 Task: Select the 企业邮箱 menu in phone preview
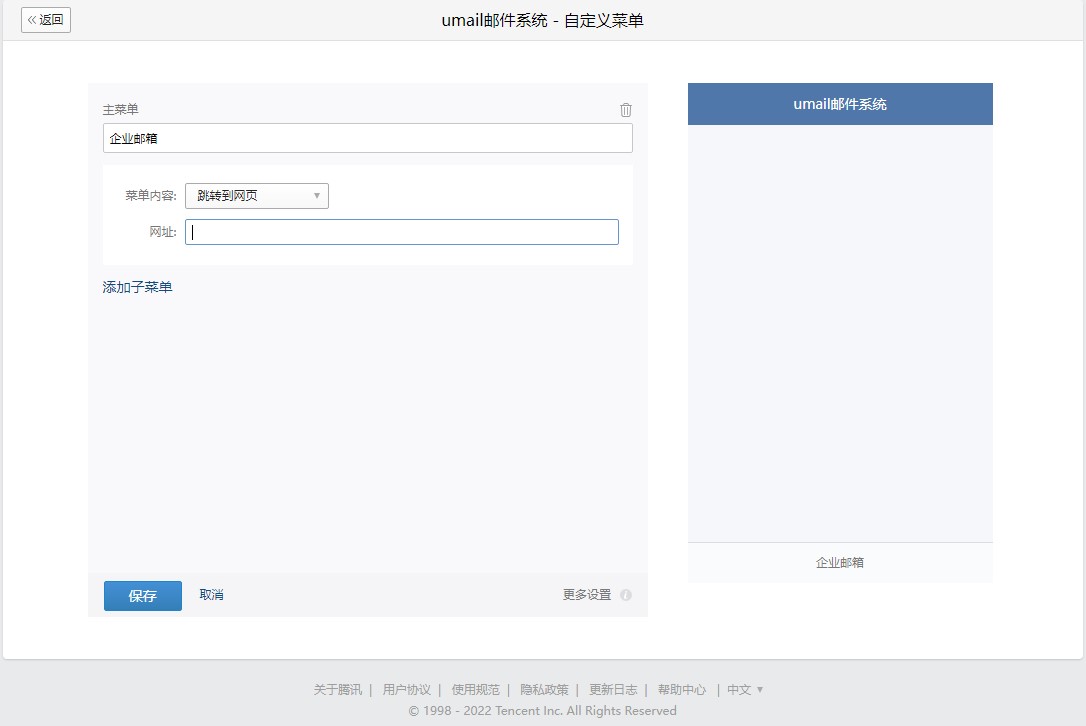click(x=840, y=562)
